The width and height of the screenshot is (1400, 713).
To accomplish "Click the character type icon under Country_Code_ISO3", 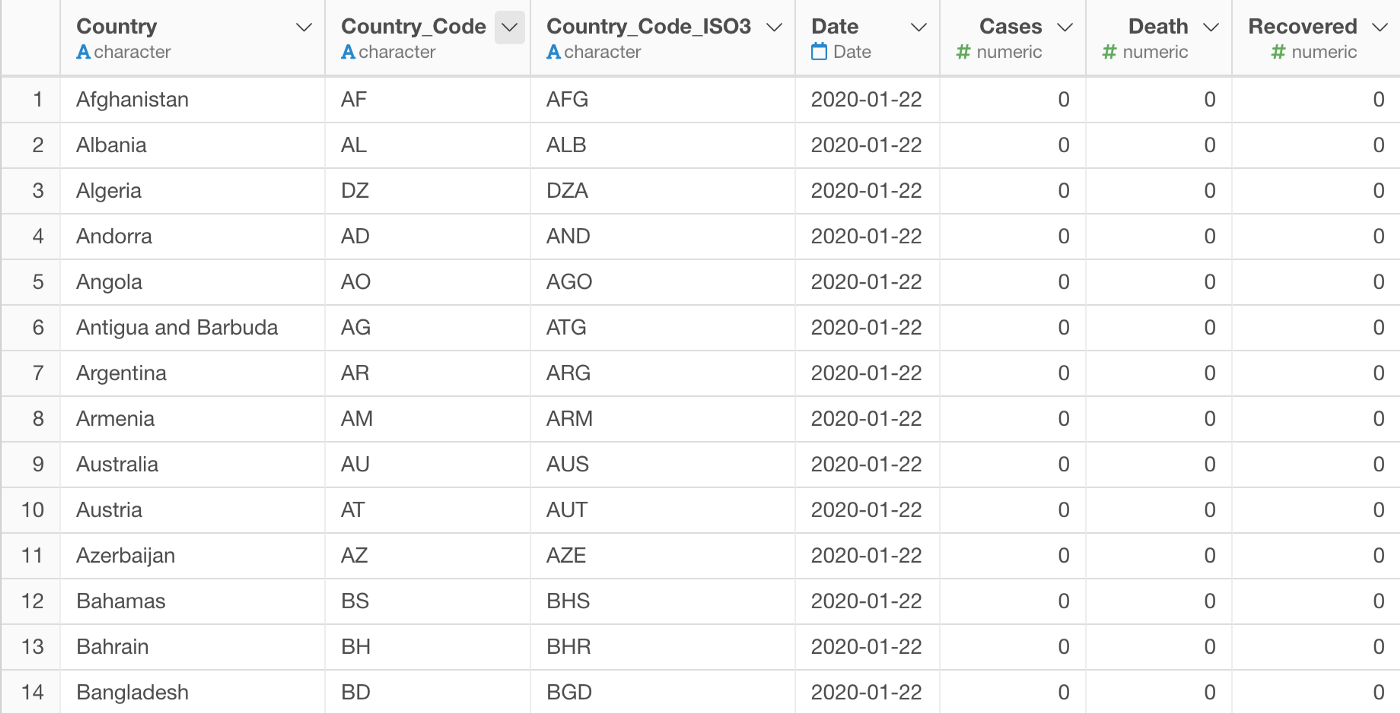I will pos(553,52).
